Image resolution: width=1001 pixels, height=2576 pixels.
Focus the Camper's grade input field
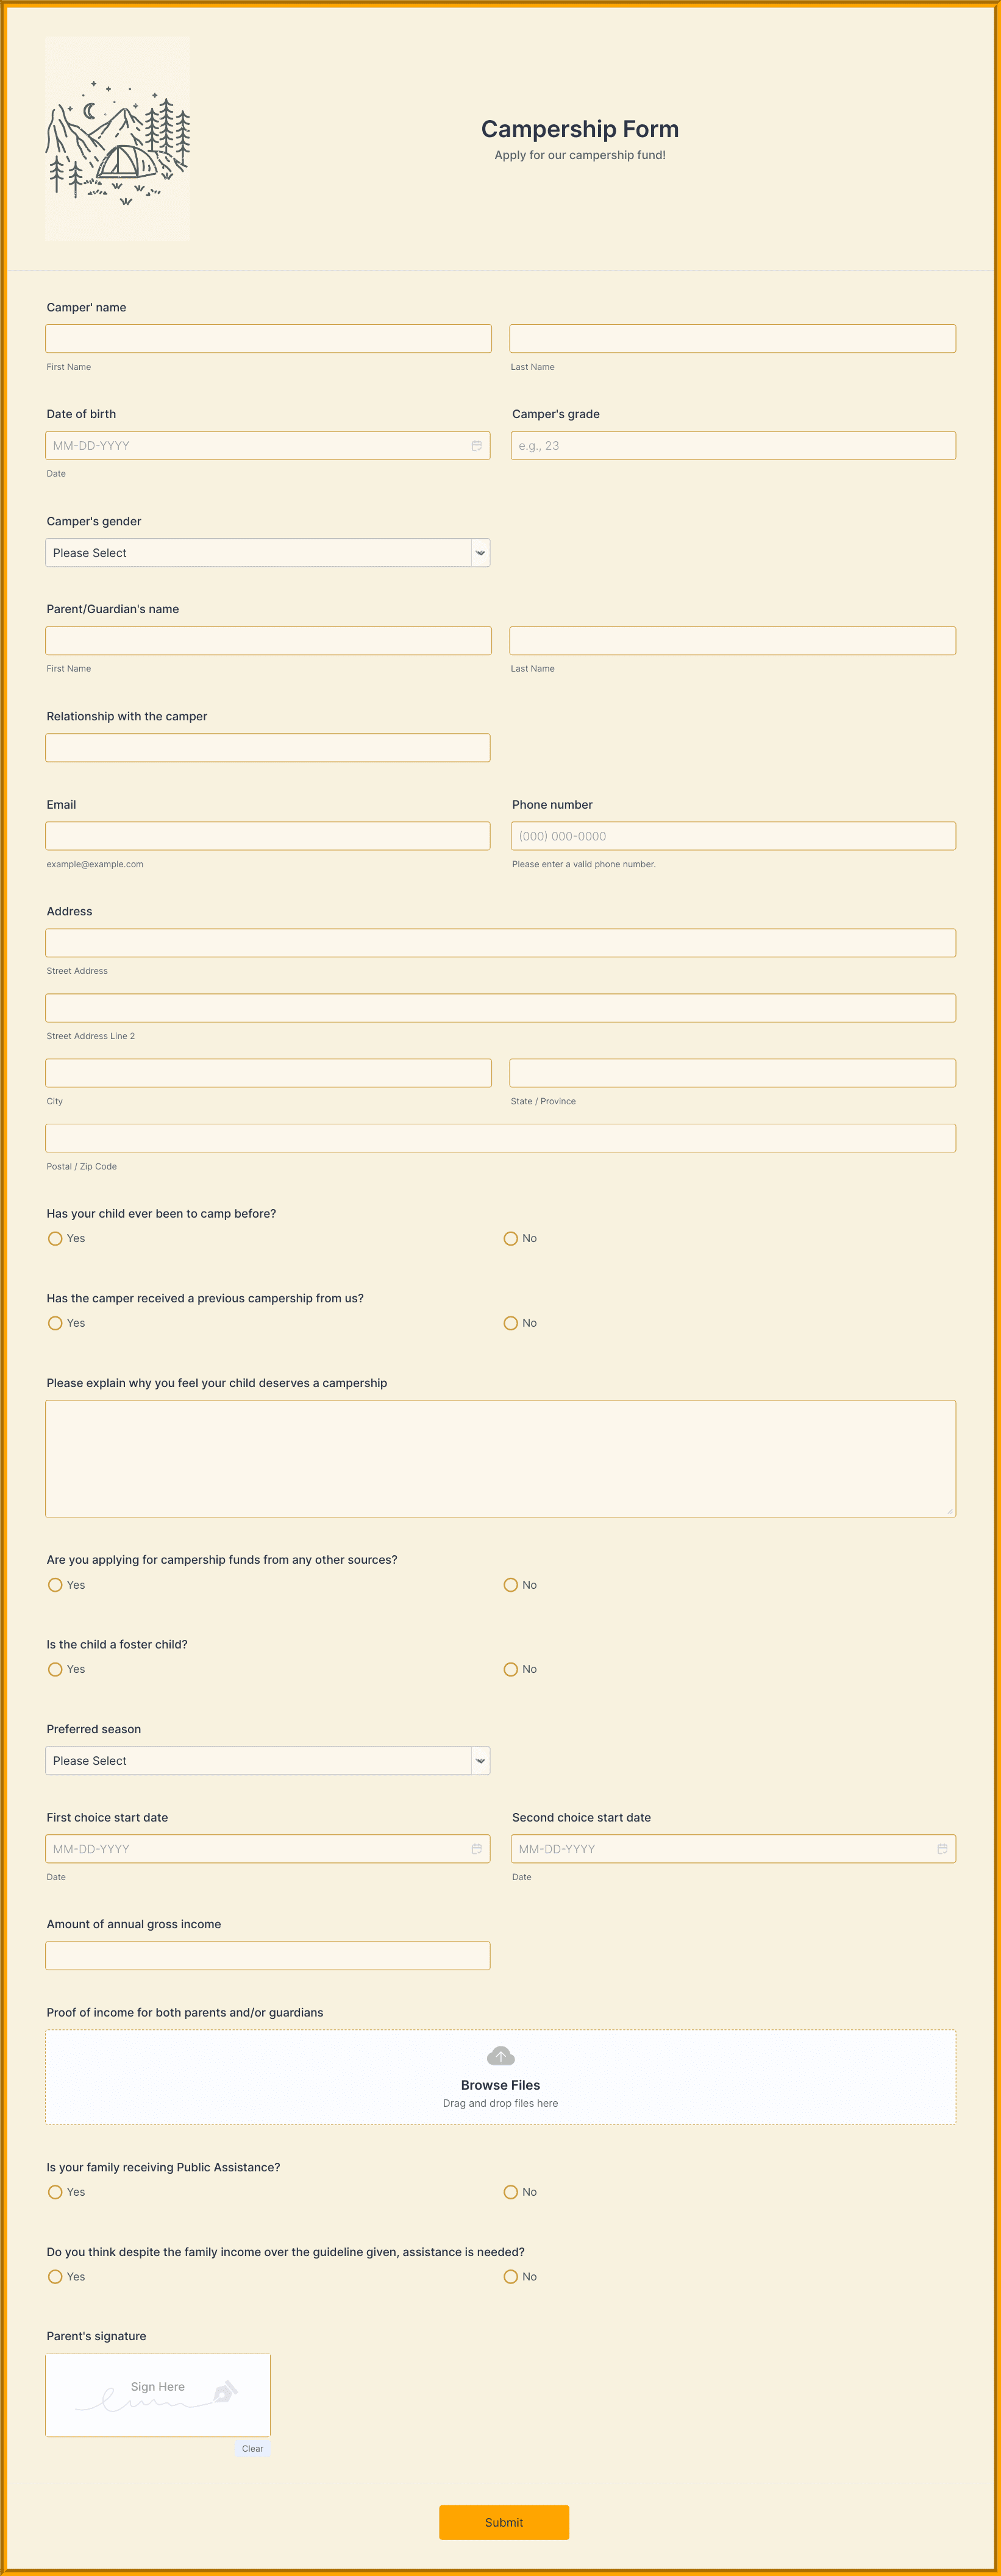(x=732, y=446)
